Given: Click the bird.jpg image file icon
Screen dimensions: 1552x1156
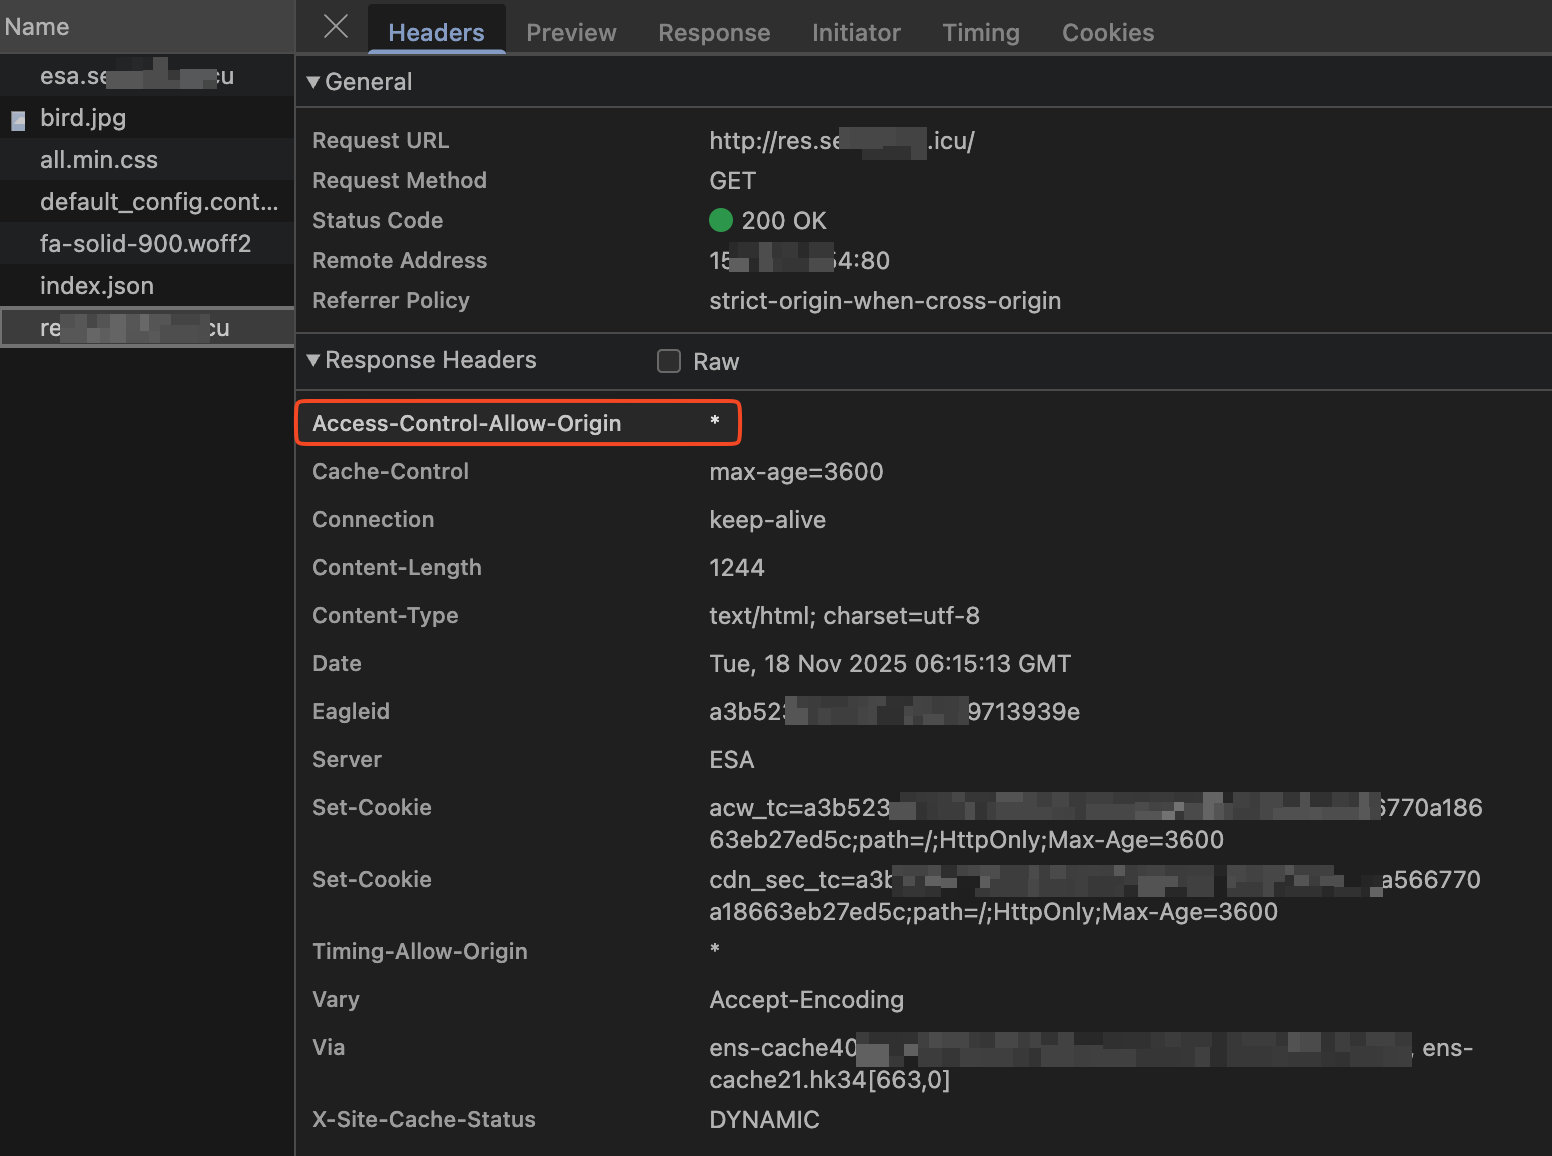Looking at the screenshot, I should click(18, 120).
